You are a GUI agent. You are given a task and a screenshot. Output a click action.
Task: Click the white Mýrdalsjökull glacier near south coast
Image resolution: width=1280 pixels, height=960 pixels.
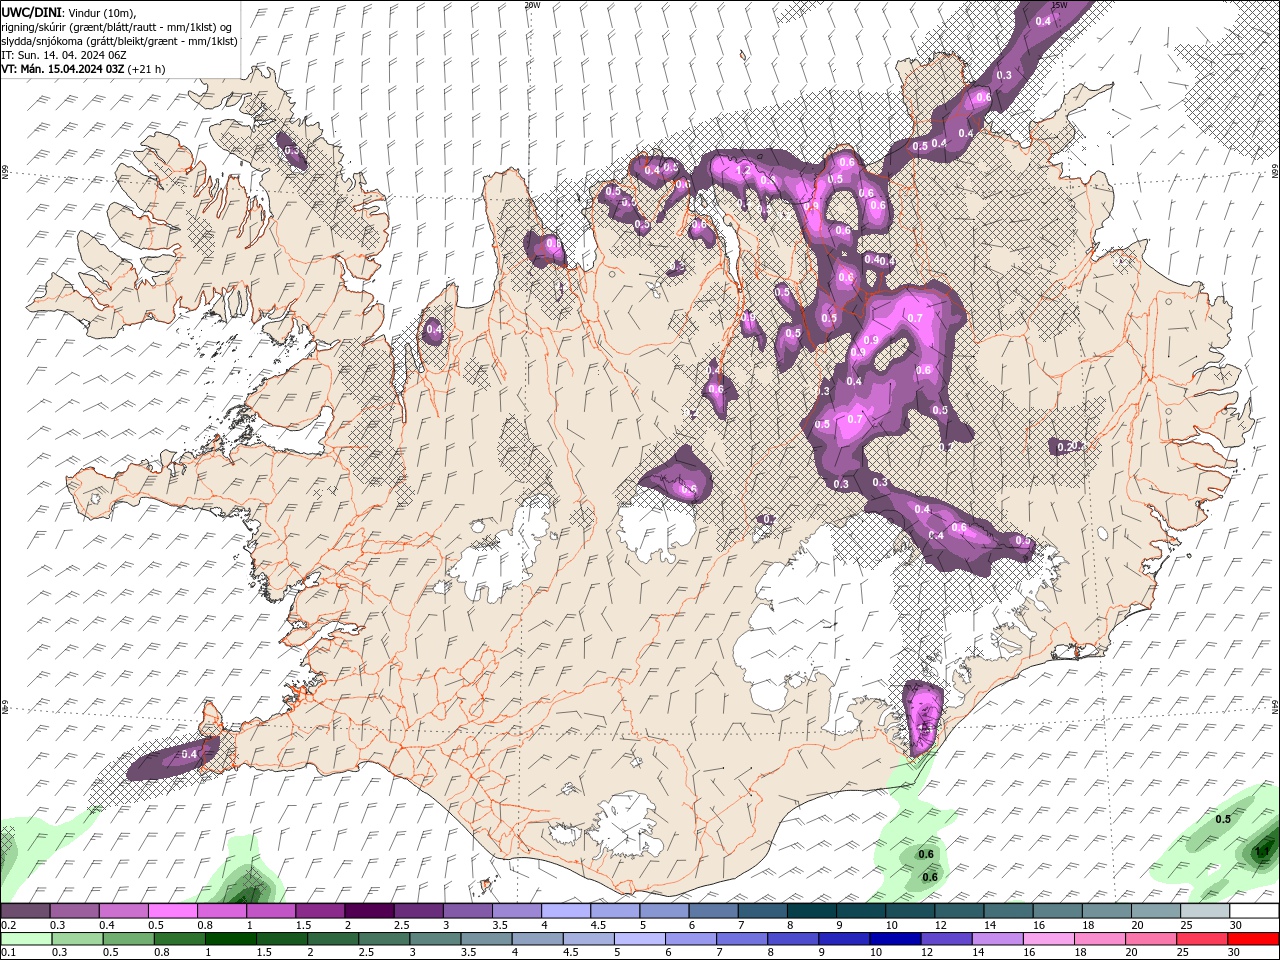(x=625, y=825)
